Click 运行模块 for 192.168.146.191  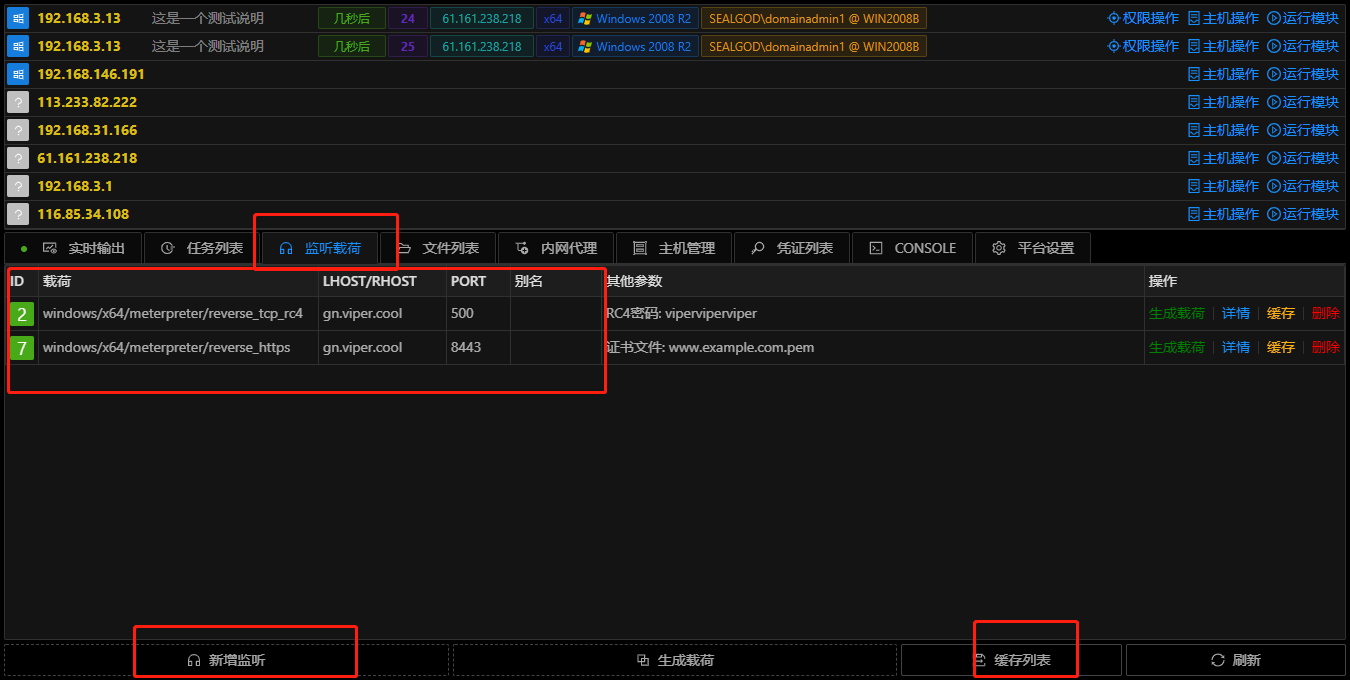click(x=1303, y=74)
